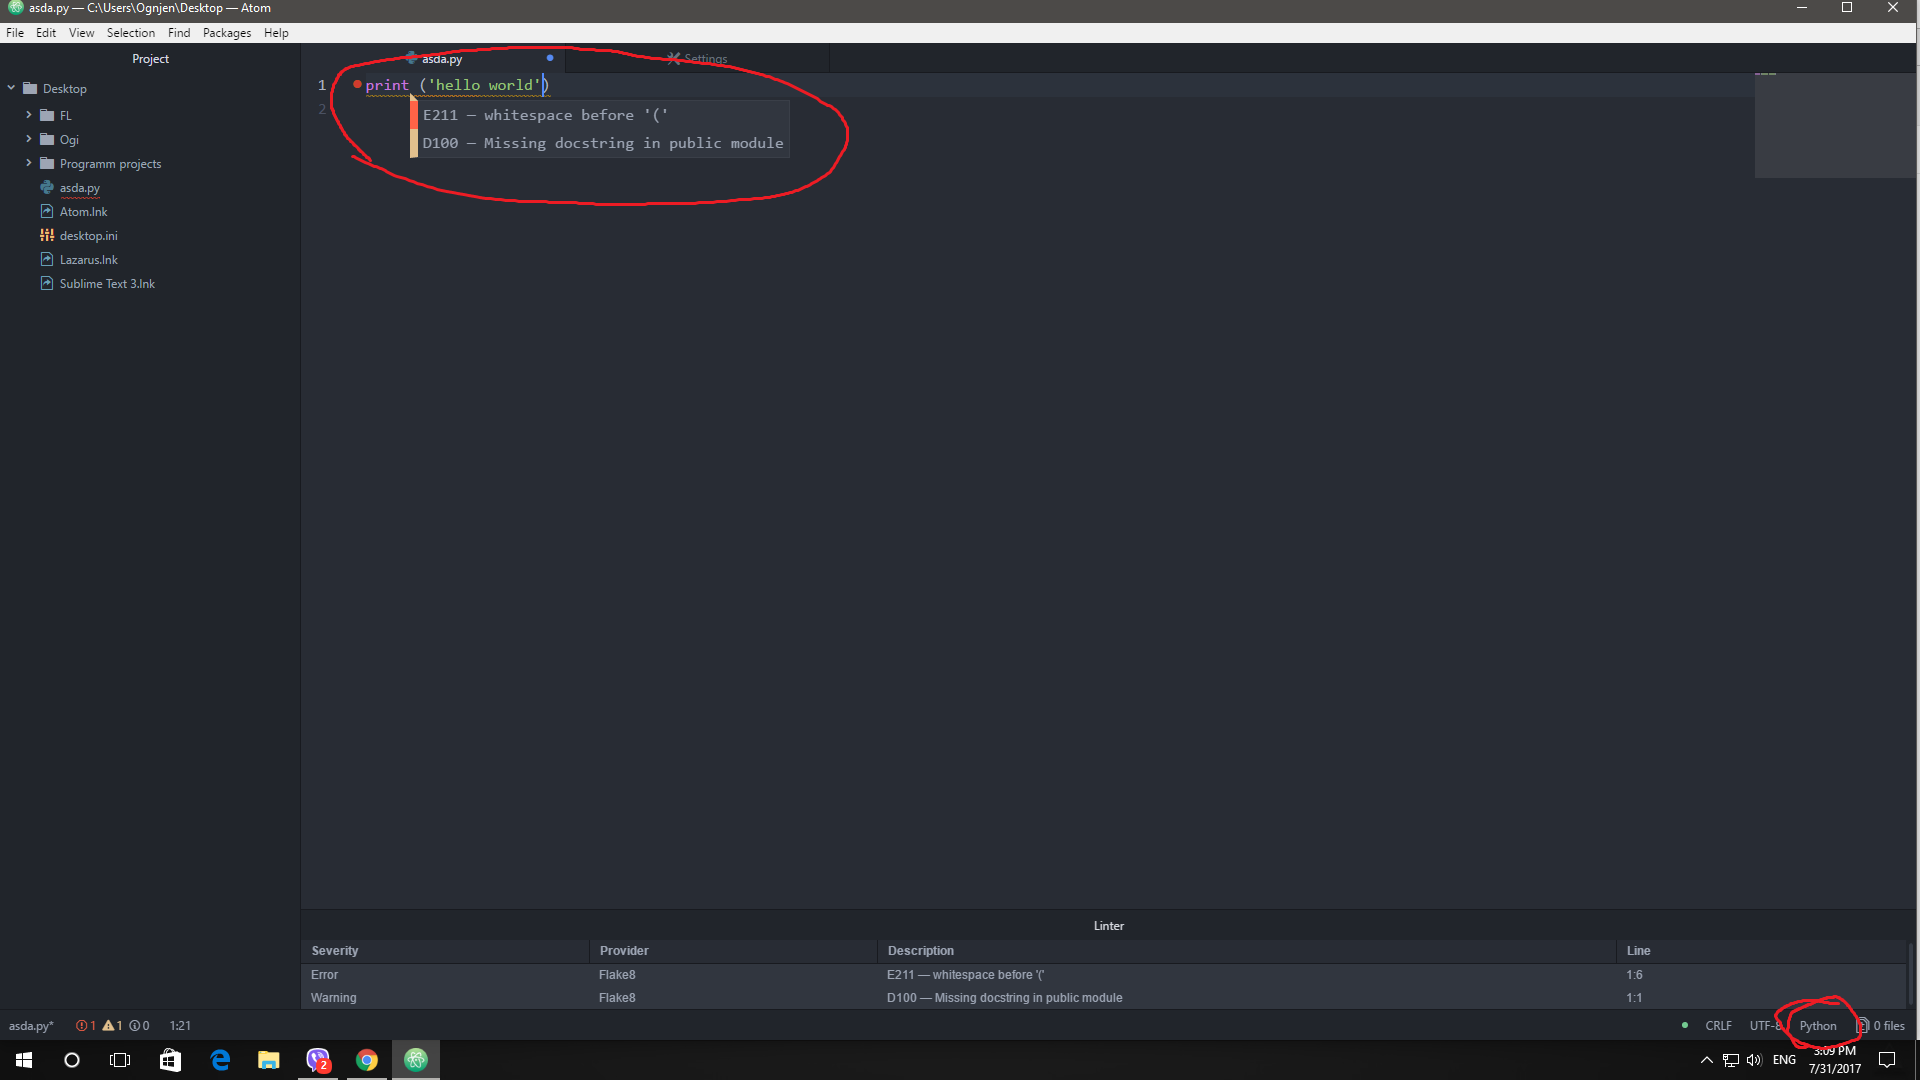Open Google Chrome from the taskbar
The image size is (1920, 1080).
pos(367,1059)
